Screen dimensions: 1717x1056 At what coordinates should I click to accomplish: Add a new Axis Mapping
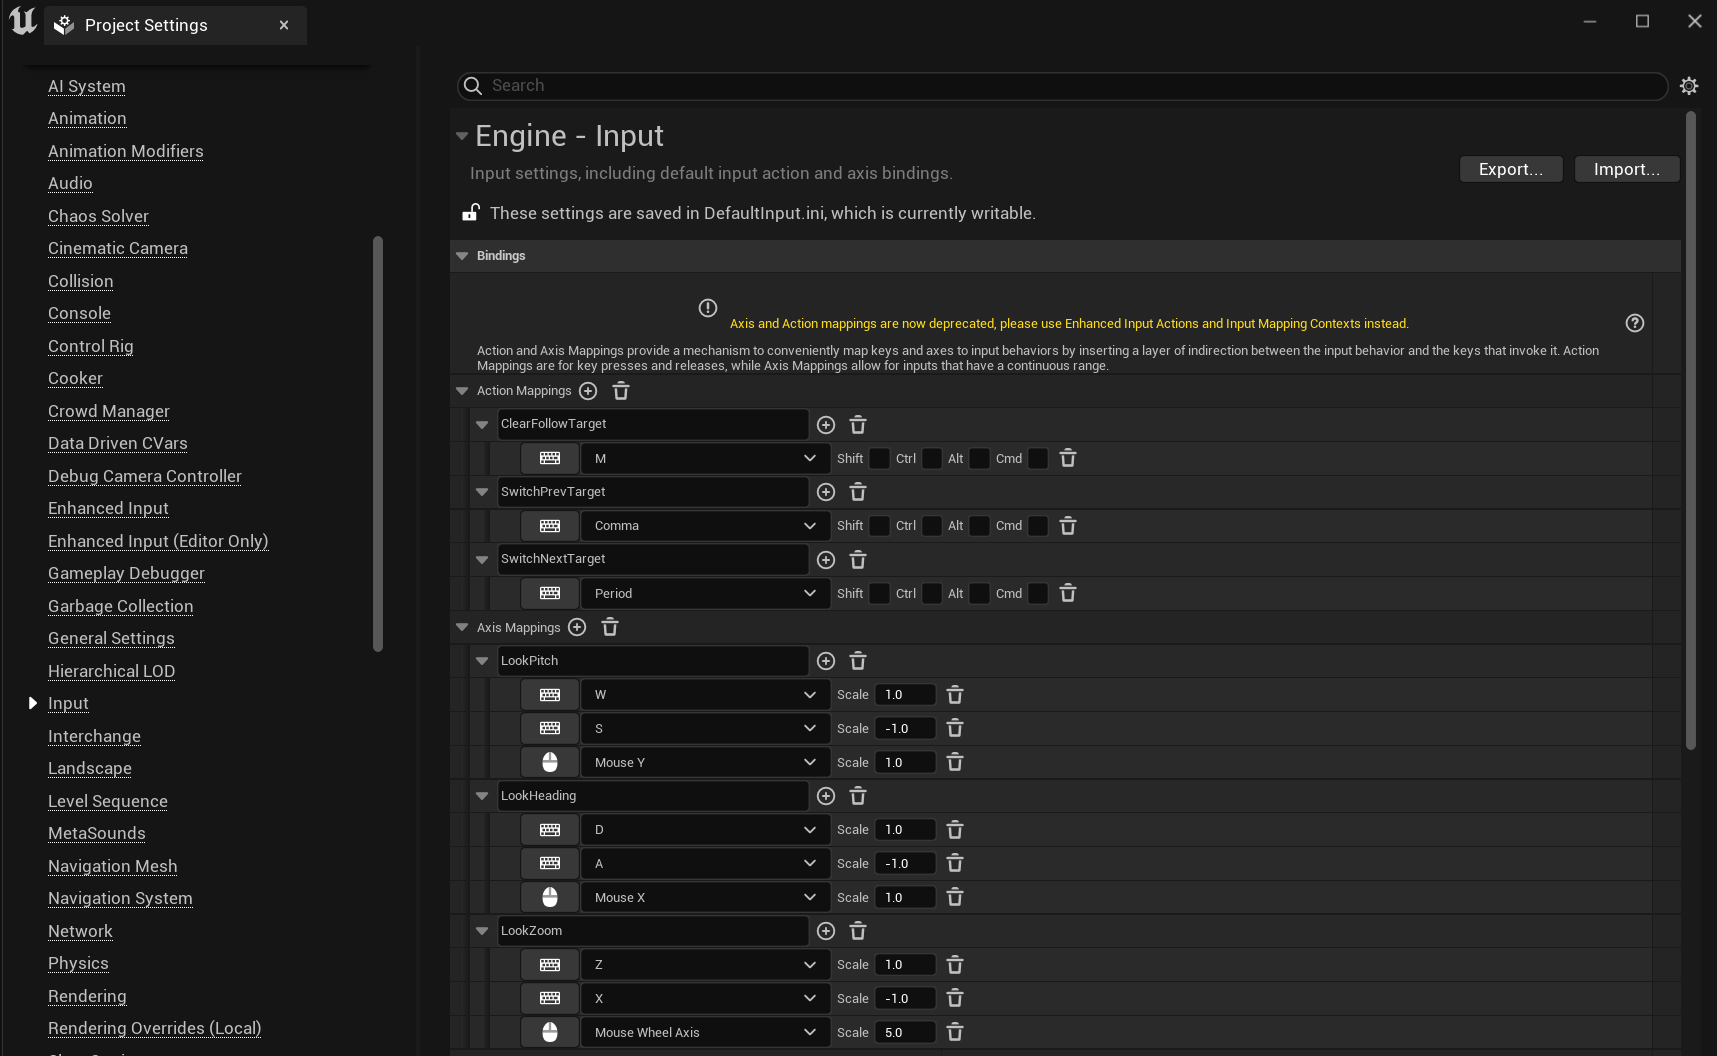point(577,627)
